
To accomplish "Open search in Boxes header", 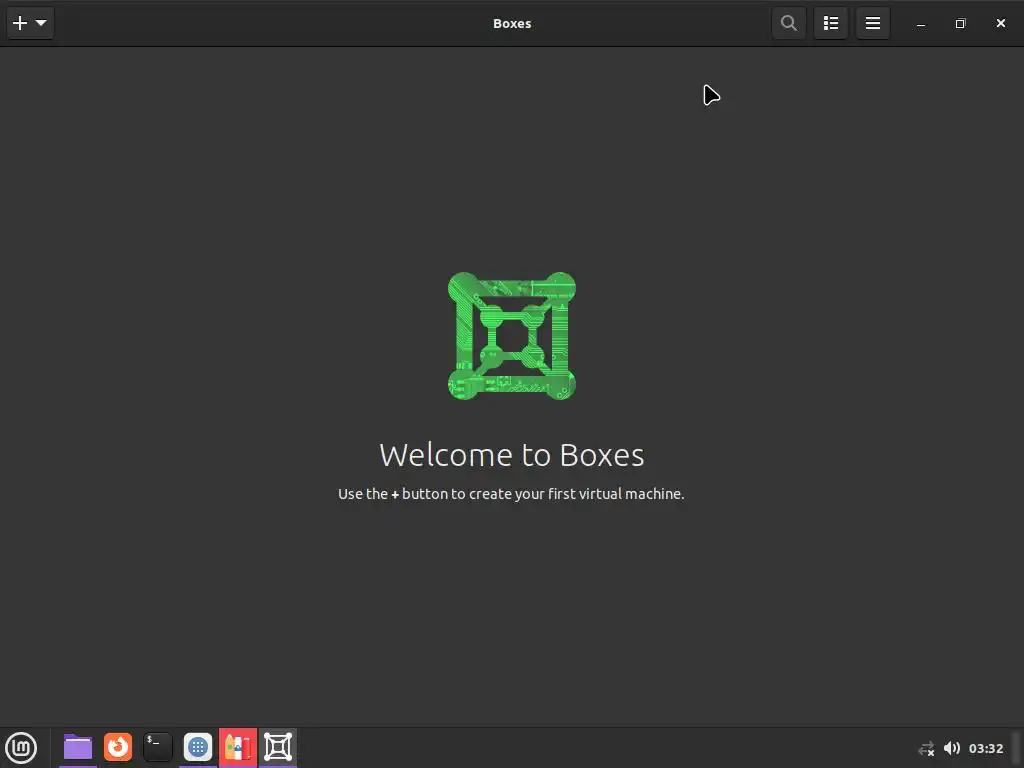I will coord(789,24).
